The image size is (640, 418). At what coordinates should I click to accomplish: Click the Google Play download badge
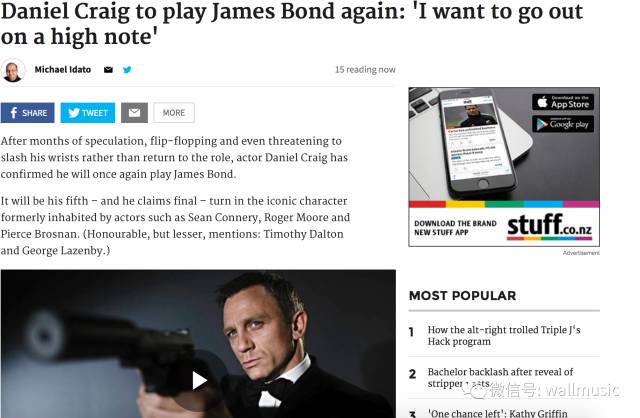pyautogui.click(x=563, y=124)
